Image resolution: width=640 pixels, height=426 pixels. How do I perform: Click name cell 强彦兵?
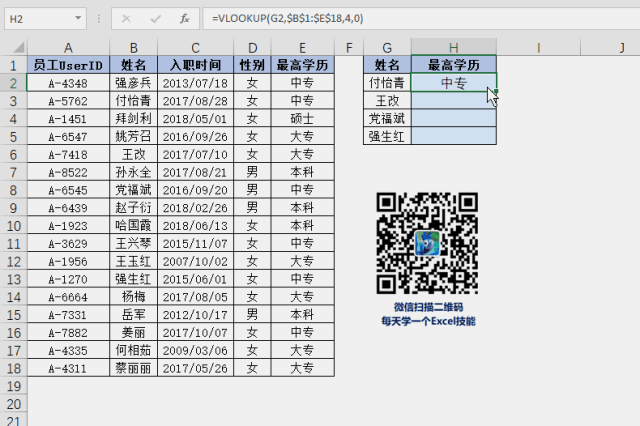pos(133,83)
